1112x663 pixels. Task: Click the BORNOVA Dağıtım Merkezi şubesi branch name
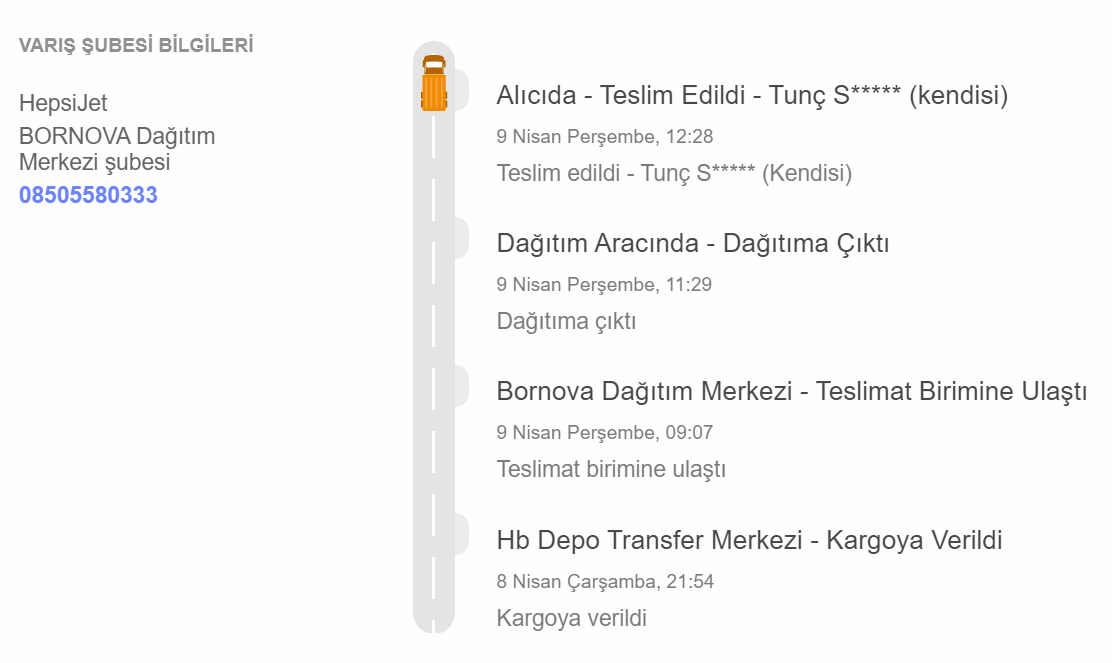click(x=117, y=149)
